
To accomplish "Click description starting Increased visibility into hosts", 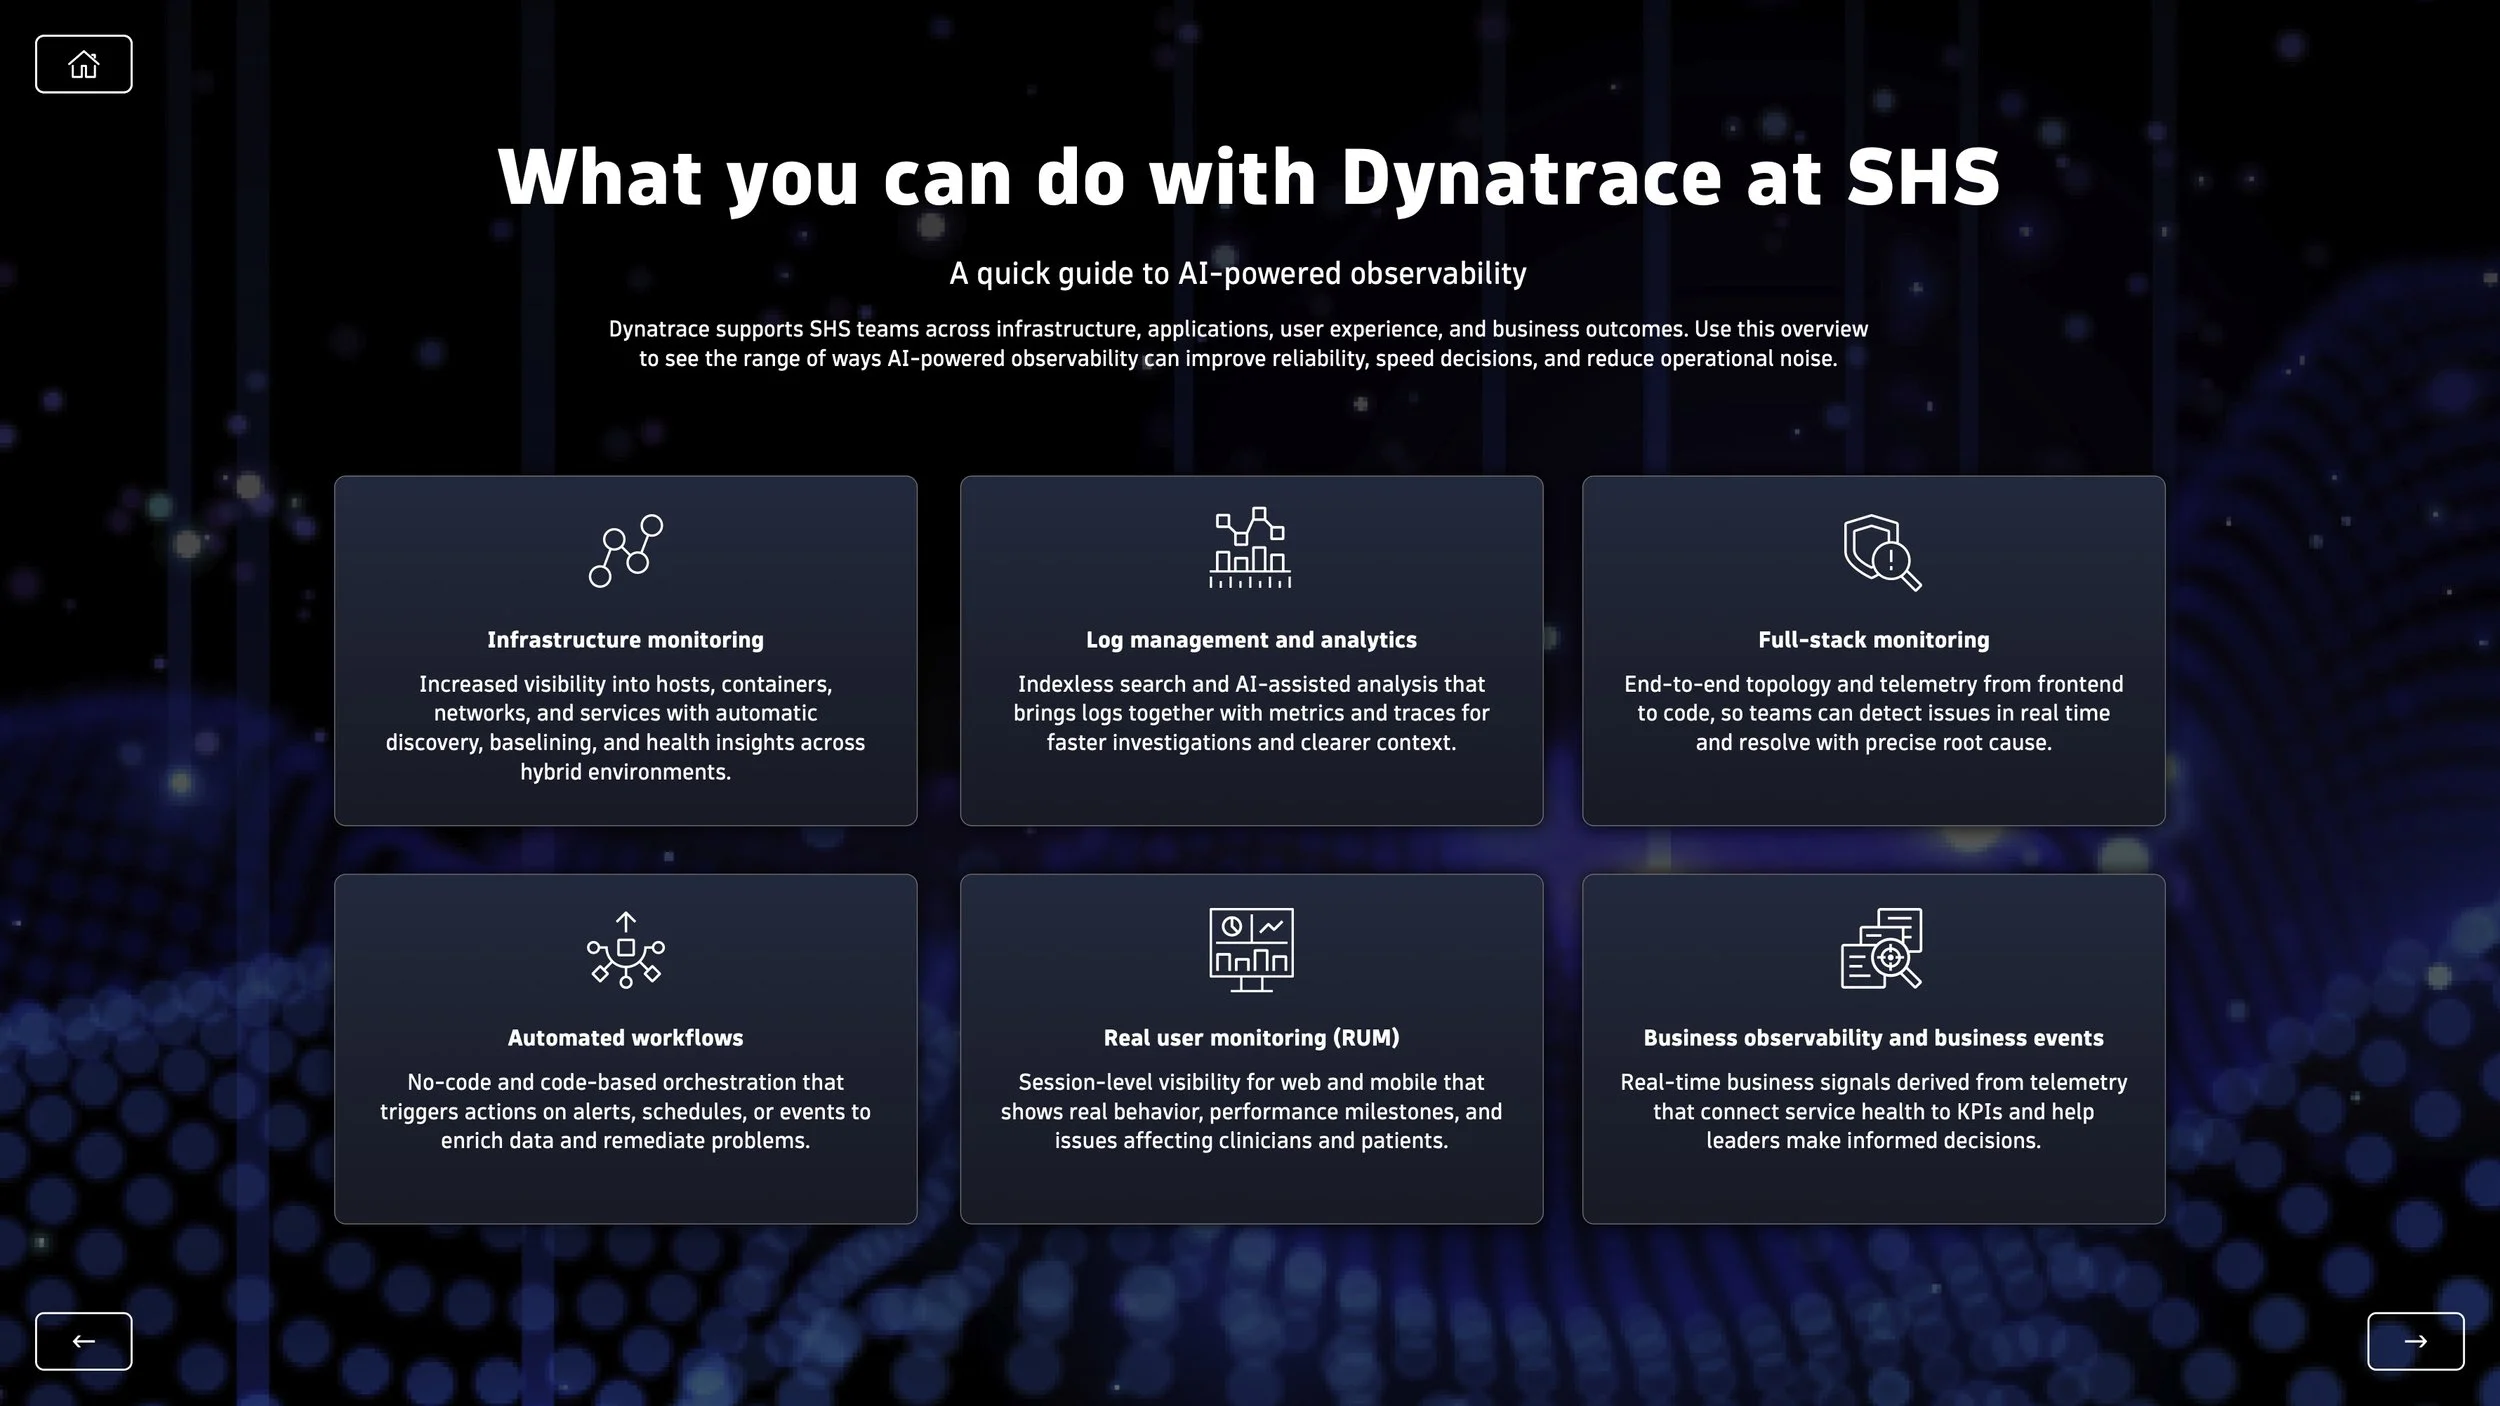I will click(626, 728).
